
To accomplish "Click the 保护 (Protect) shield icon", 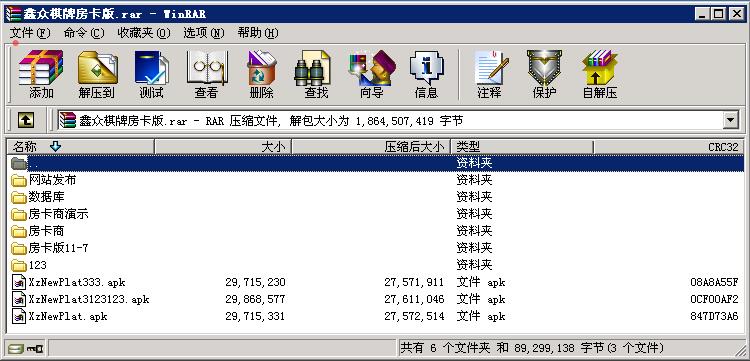I will [x=544, y=74].
